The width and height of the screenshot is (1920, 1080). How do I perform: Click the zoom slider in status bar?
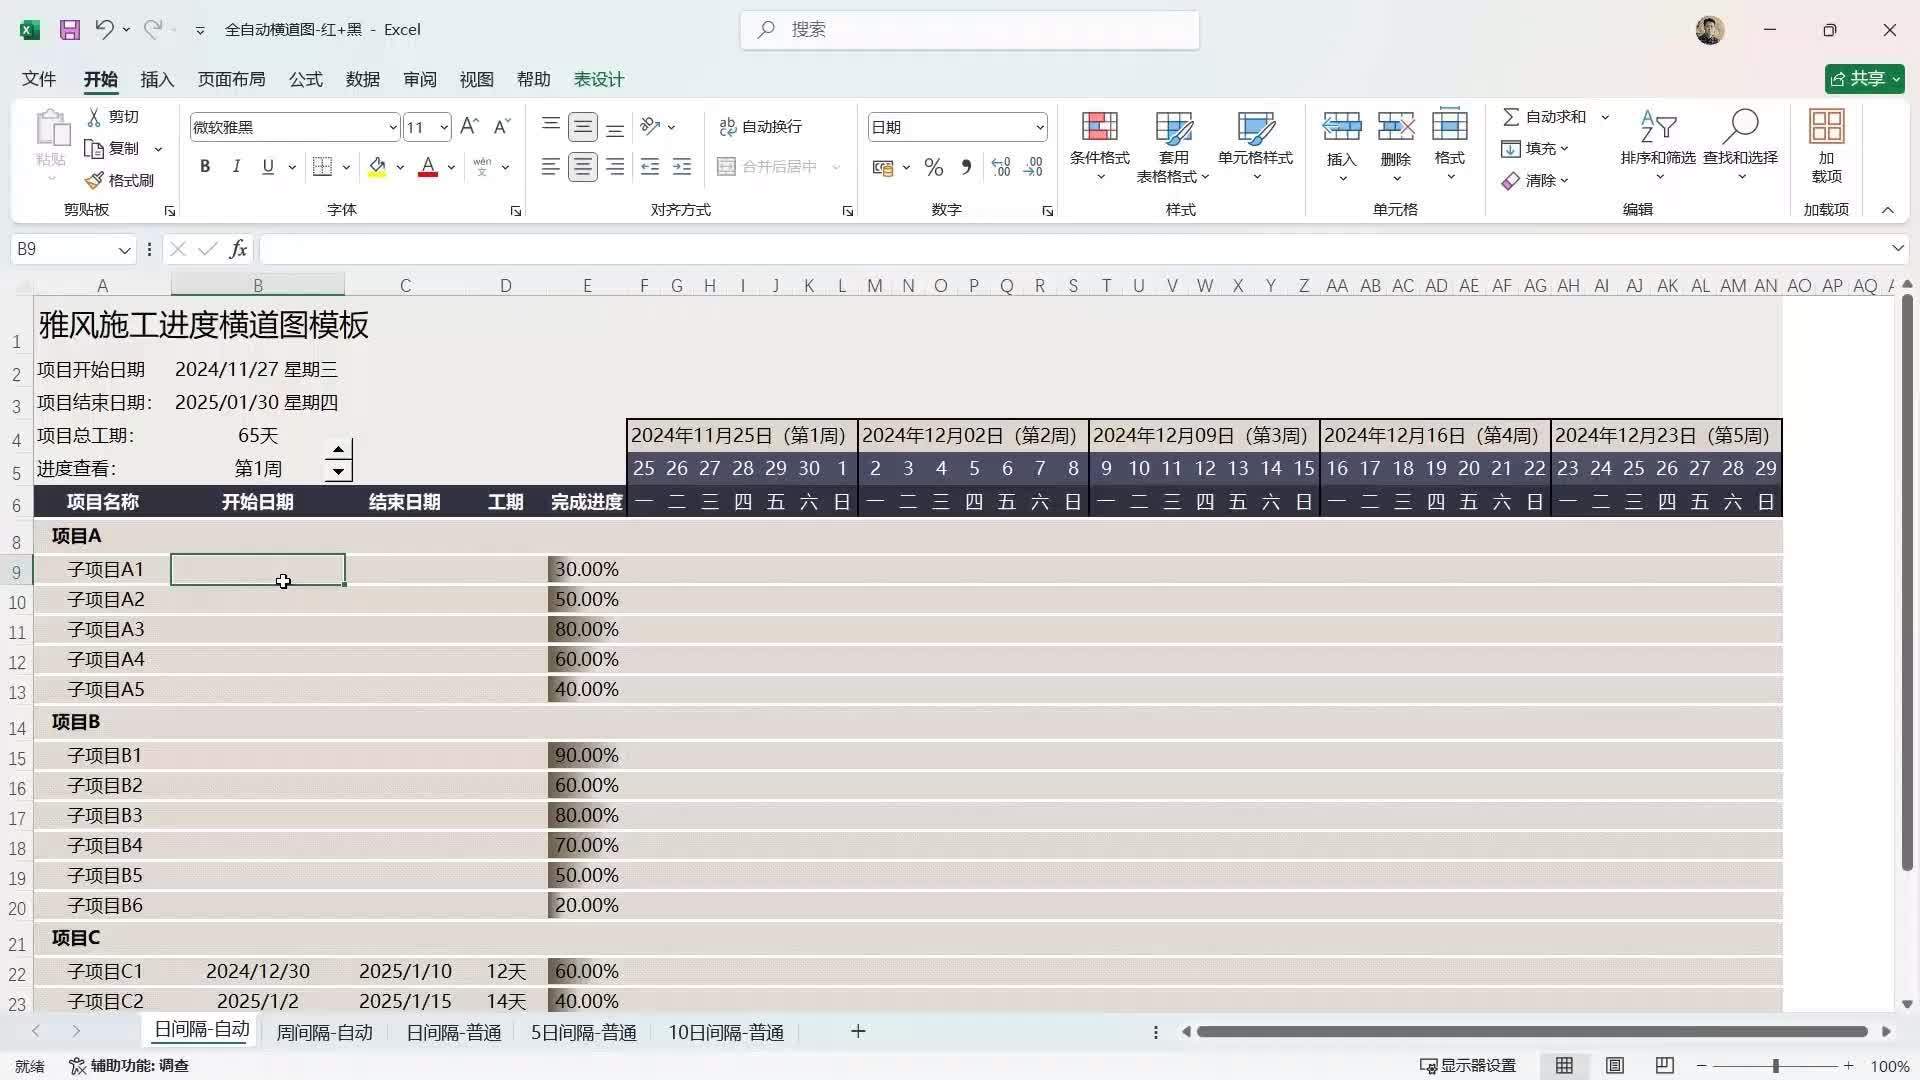[x=1775, y=1066]
